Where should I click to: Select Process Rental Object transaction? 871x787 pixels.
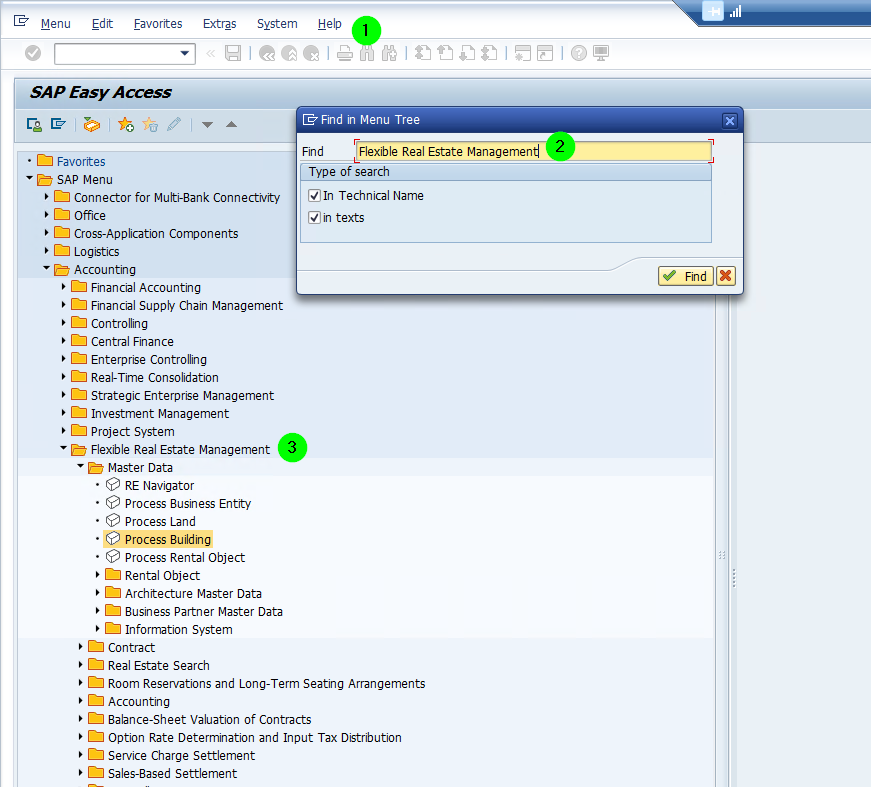184,558
